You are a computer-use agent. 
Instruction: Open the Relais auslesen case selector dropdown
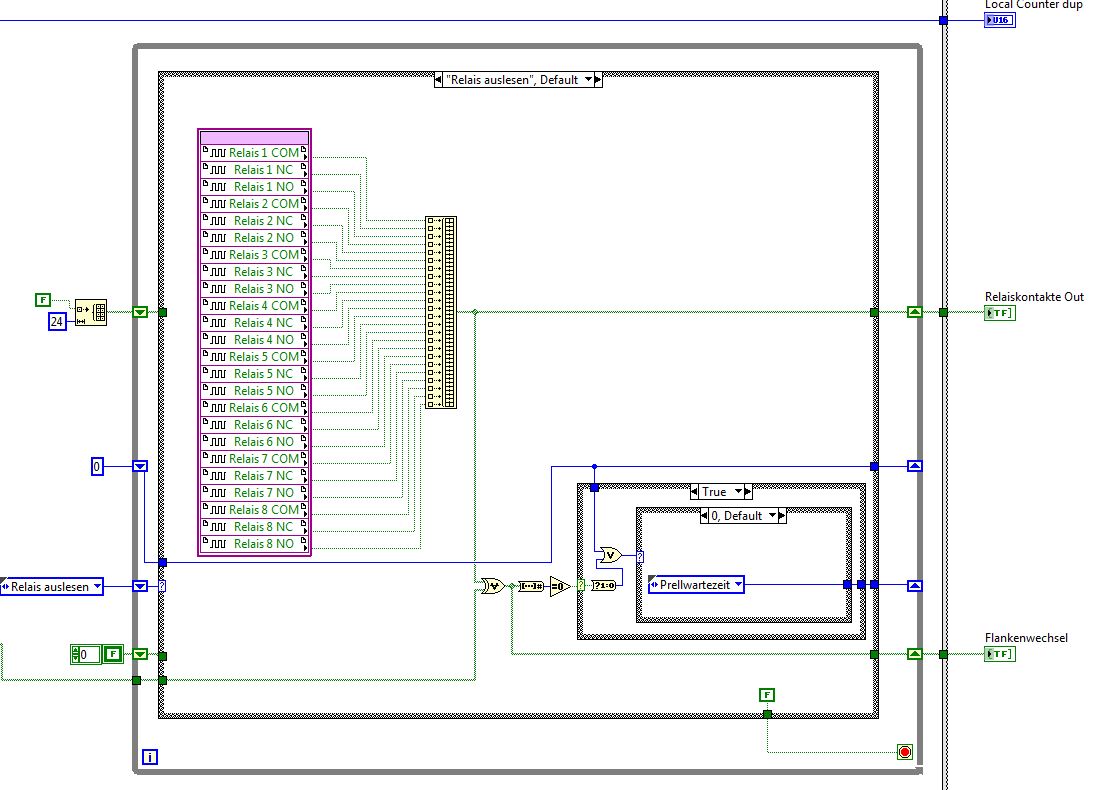click(588, 79)
